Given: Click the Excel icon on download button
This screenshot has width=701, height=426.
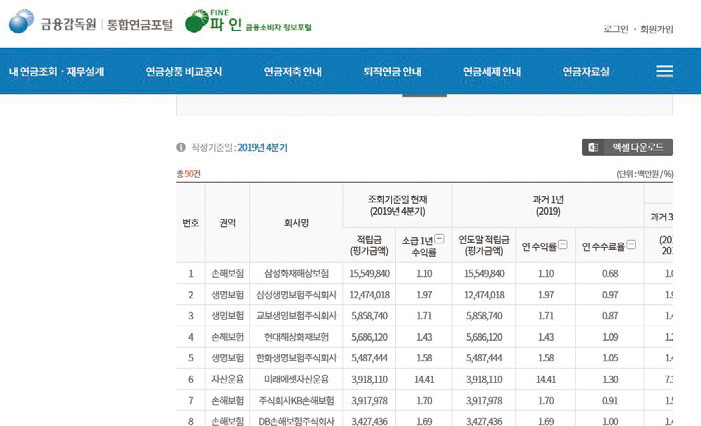Looking at the screenshot, I should pyautogui.click(x=594, y=147).
